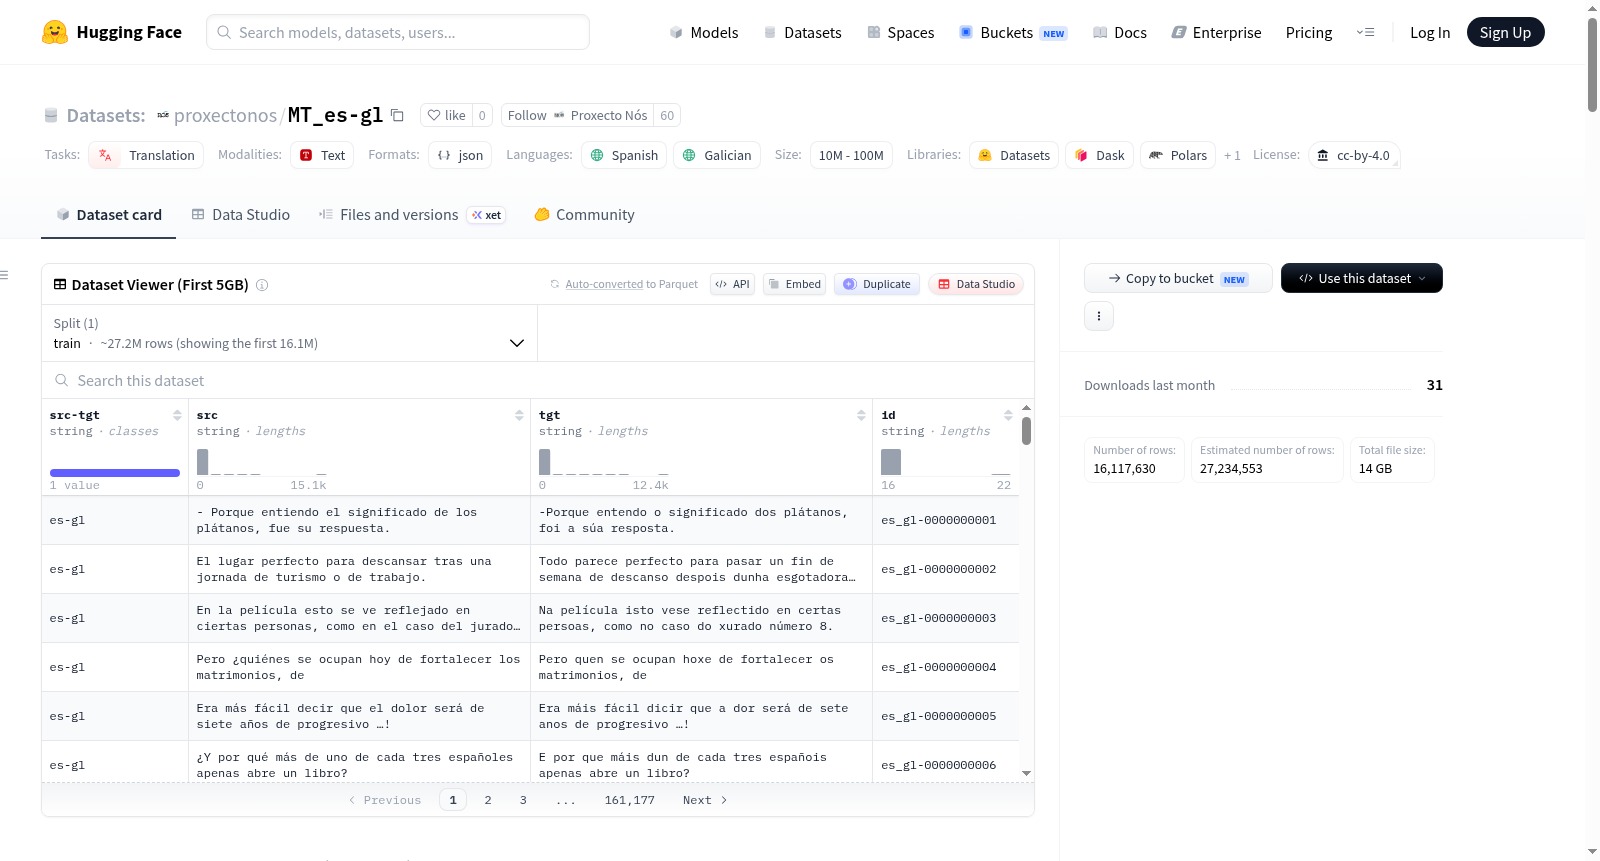Go to Next page of rows
The width and height of the screenshot is (1600, 861).
pos(705,800)
